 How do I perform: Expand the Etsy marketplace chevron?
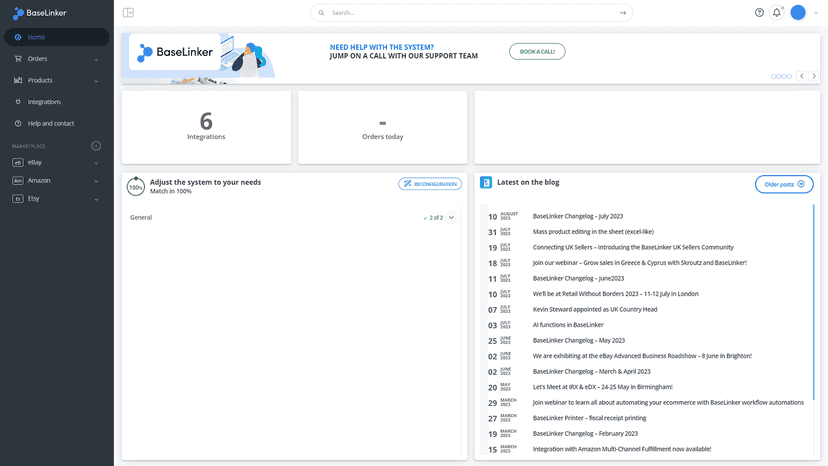(96, 199)
